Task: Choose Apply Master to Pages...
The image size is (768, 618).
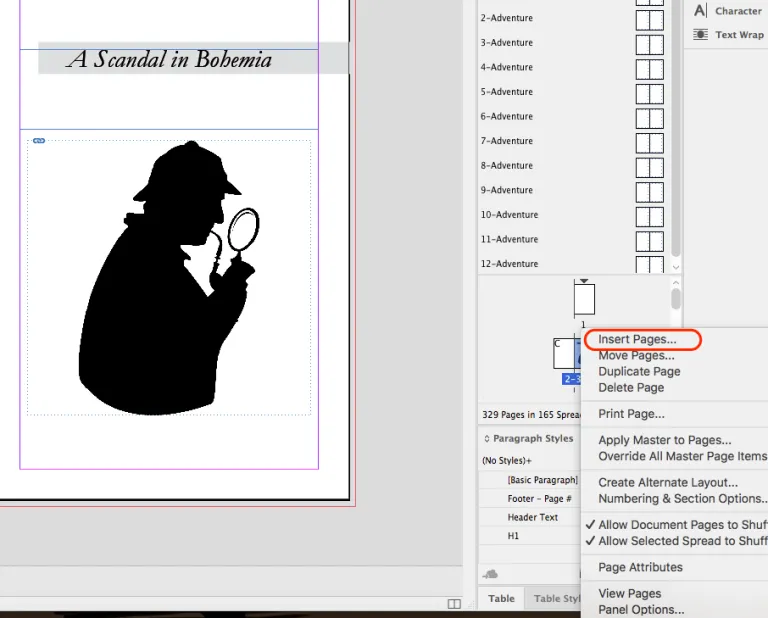Action: 665,440
